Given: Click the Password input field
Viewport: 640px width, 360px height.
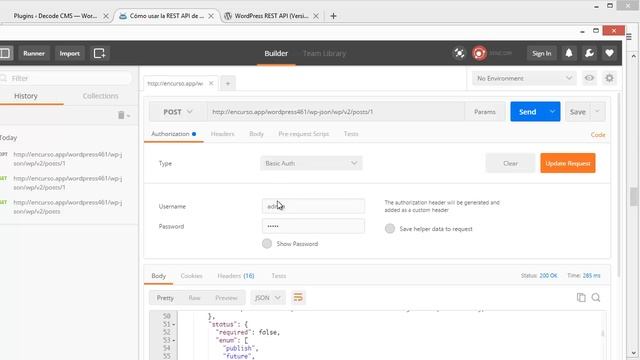Looking at the screenshot, I should pos(313,226).
